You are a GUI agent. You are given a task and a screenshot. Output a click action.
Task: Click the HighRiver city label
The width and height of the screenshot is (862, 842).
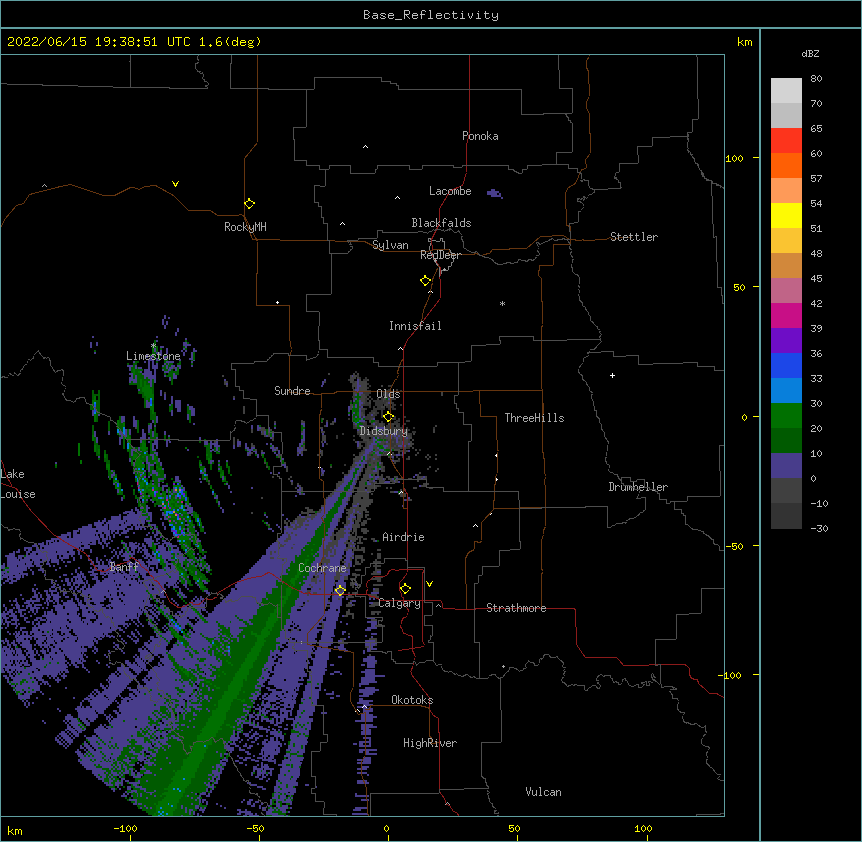(x=430, y=743)
